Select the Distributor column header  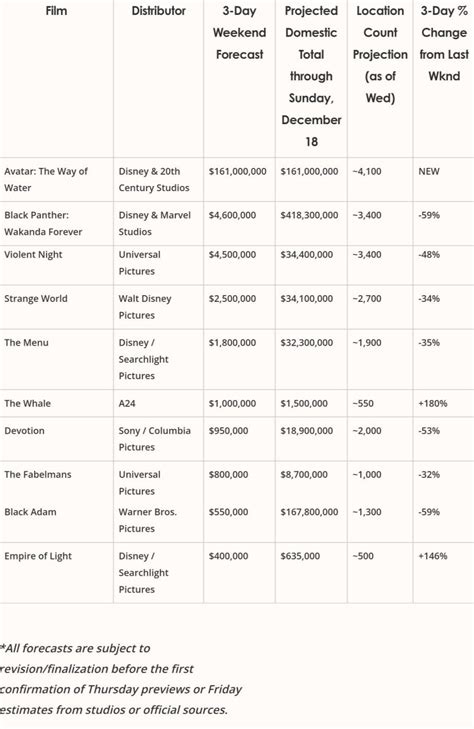(158, 11)
